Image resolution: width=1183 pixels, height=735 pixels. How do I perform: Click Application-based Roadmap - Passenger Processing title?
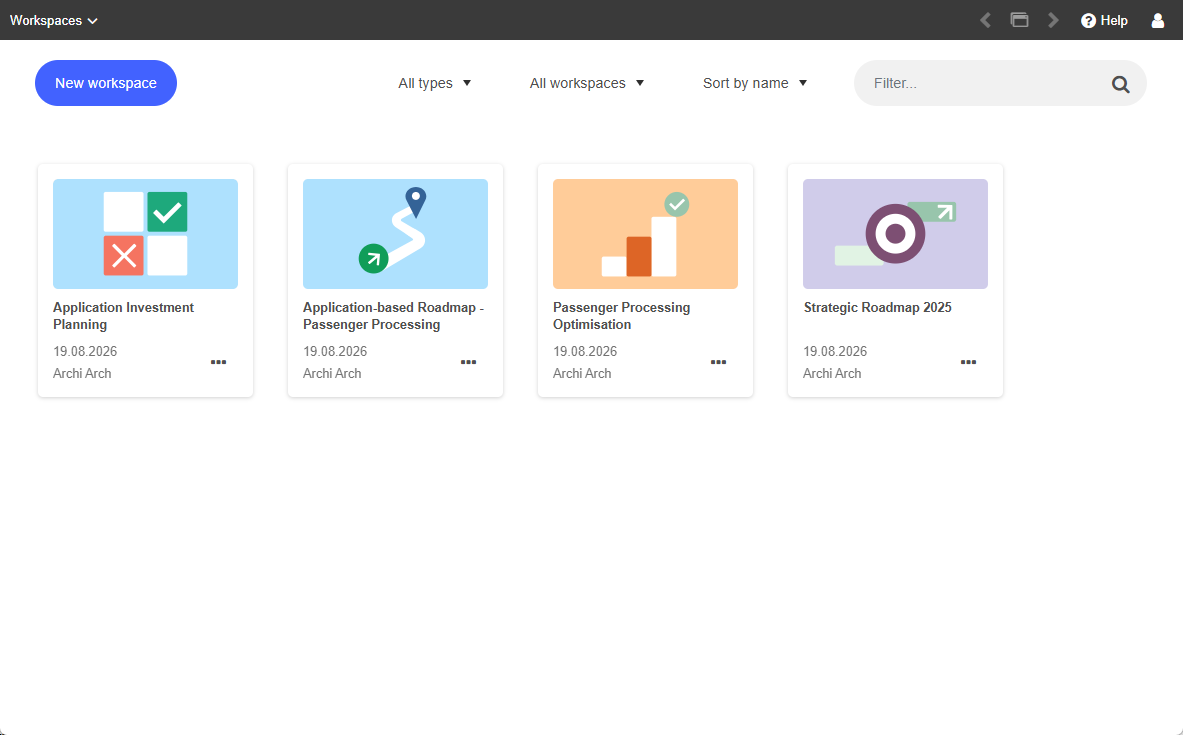point(393,316)
